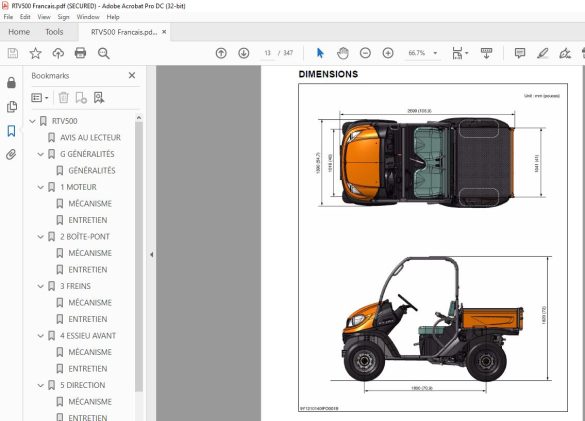Open the Sign menu
The height and width of the screenshot is (421, 585).
(63, 17)
